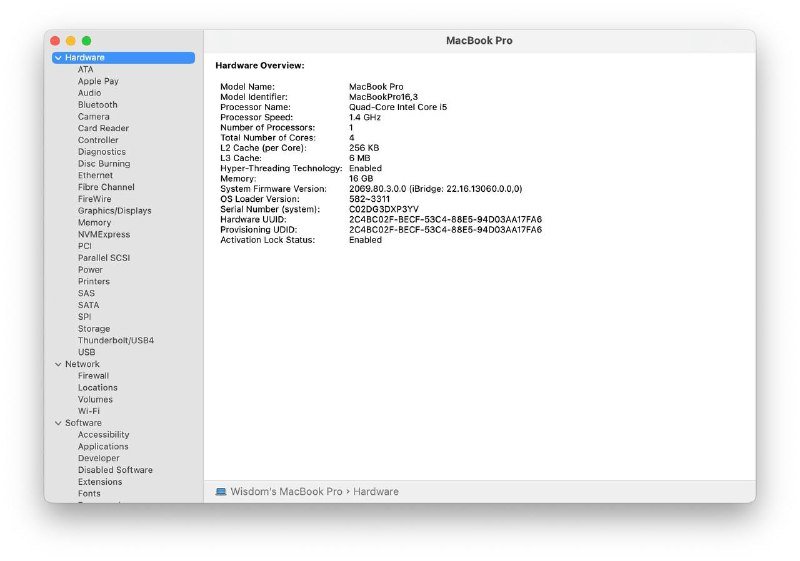
Task: Select SATA in the sidebar
Action: 88,305
